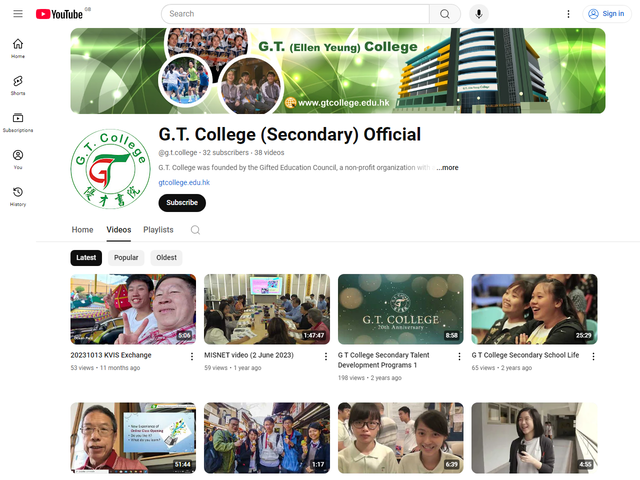
Task: Open G.T. College 20th Anniversary video thumbnail
Action: pos(400,309)
